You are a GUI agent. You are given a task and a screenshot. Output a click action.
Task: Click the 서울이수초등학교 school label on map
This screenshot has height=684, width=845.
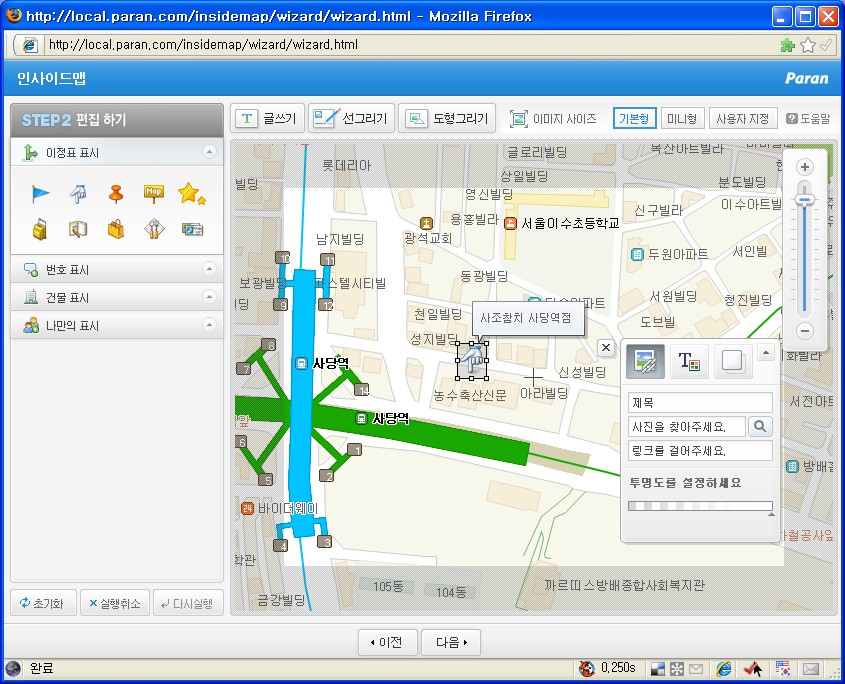570,223
